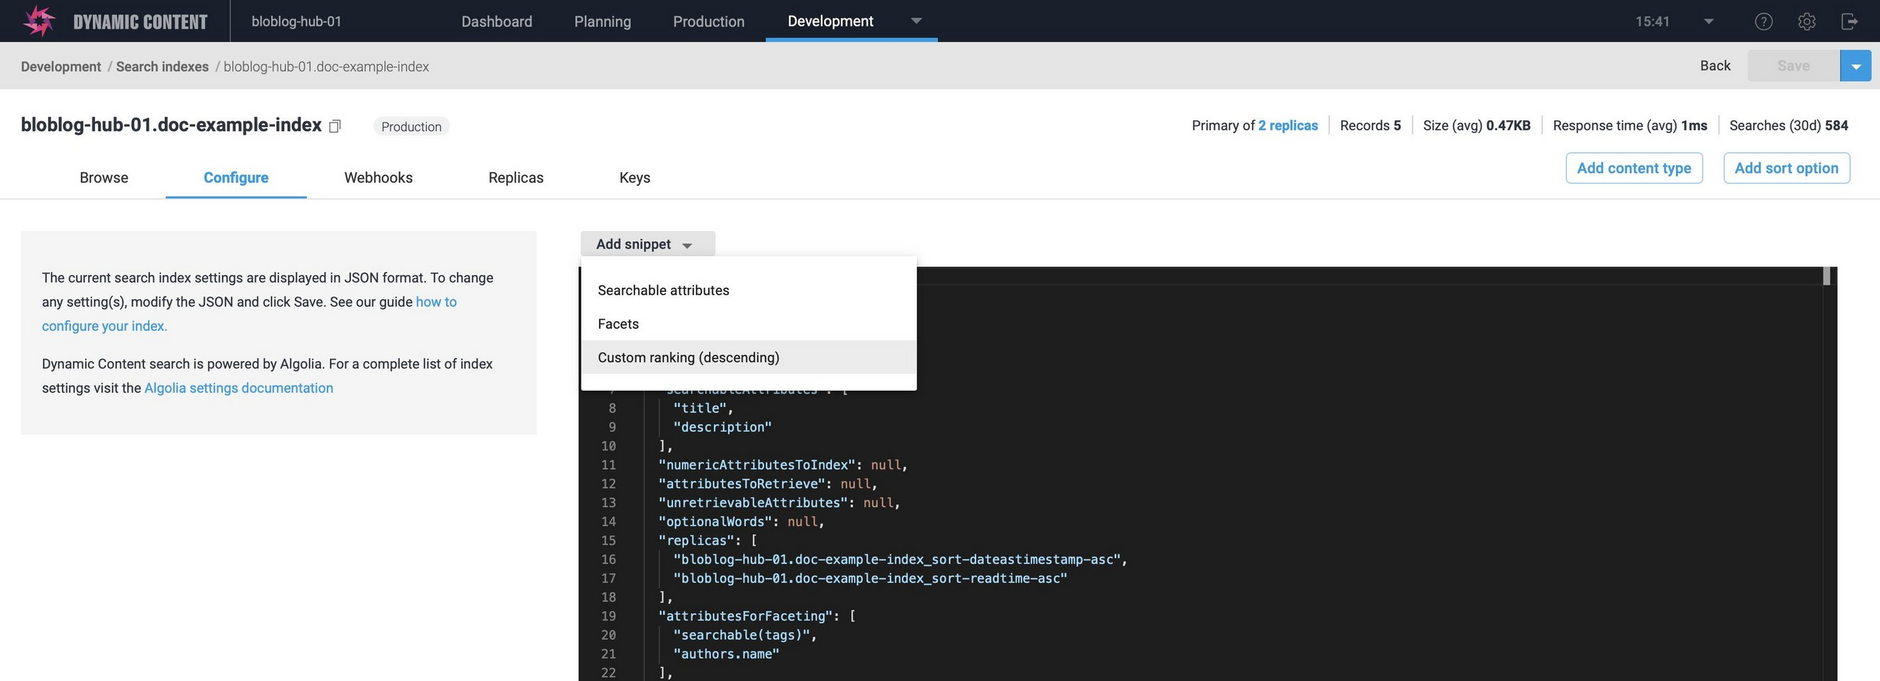
Task: Click the Back button
Action: (1715, 66)
